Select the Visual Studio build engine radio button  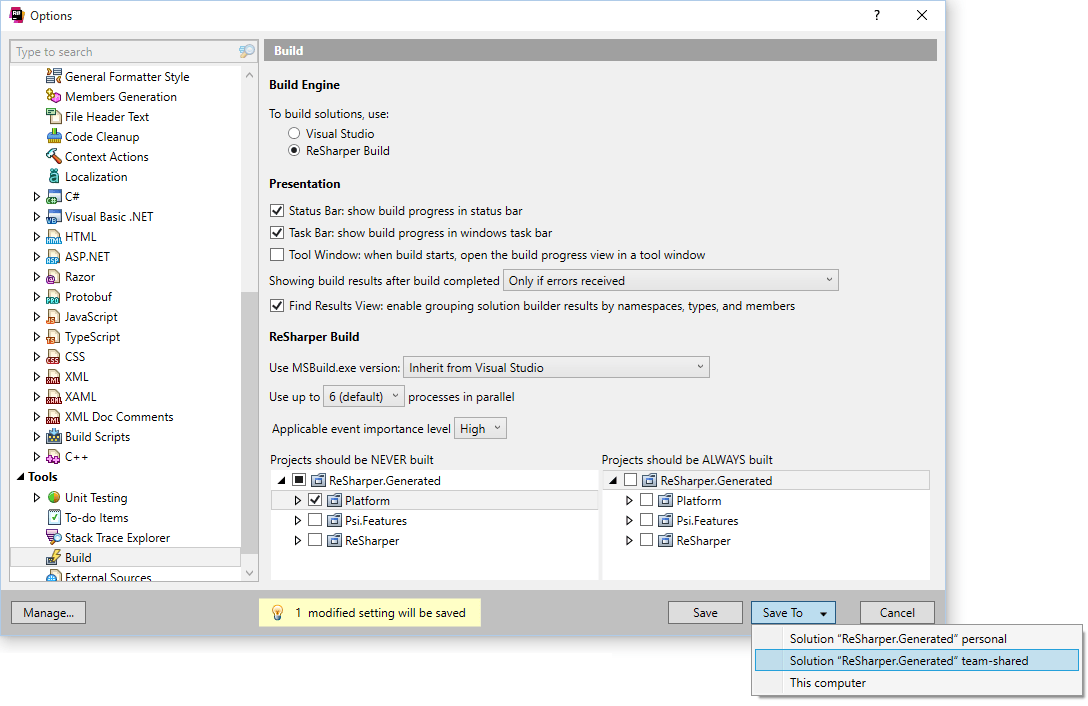click(294, 133)
